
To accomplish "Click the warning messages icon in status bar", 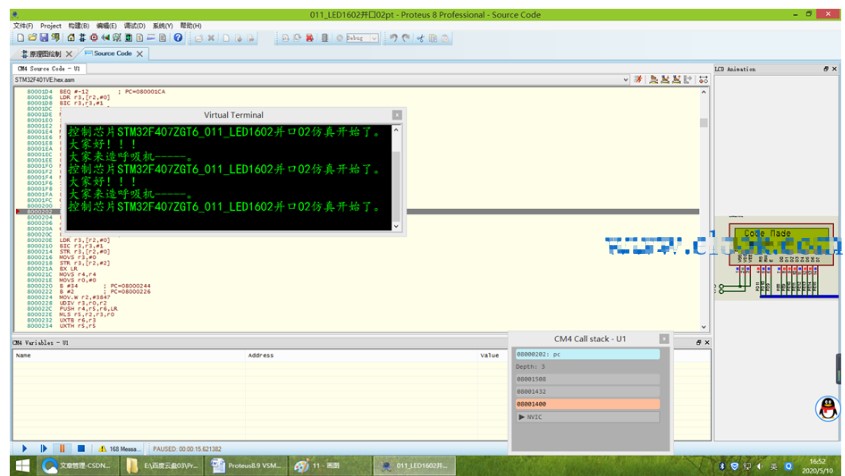I will pos(102,449).
